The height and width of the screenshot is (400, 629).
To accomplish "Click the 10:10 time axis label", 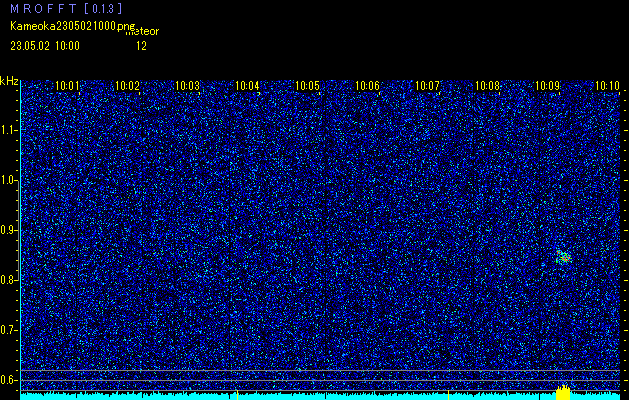I will coord(607,85).
